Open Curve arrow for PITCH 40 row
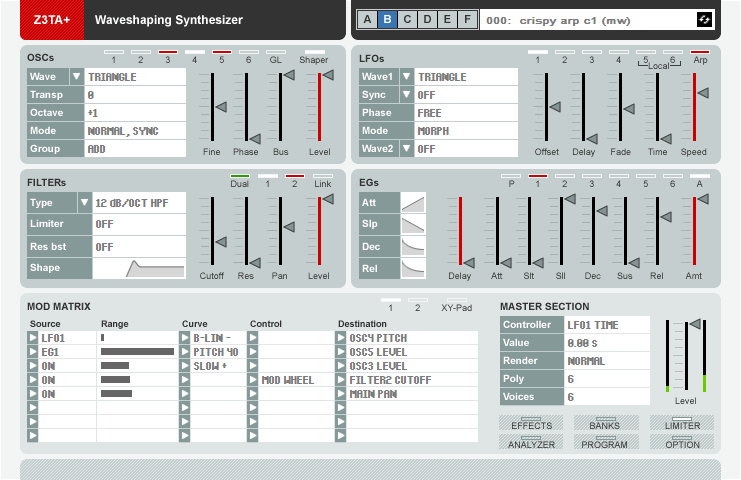The image size is (741, 480). tap(185, 352)
